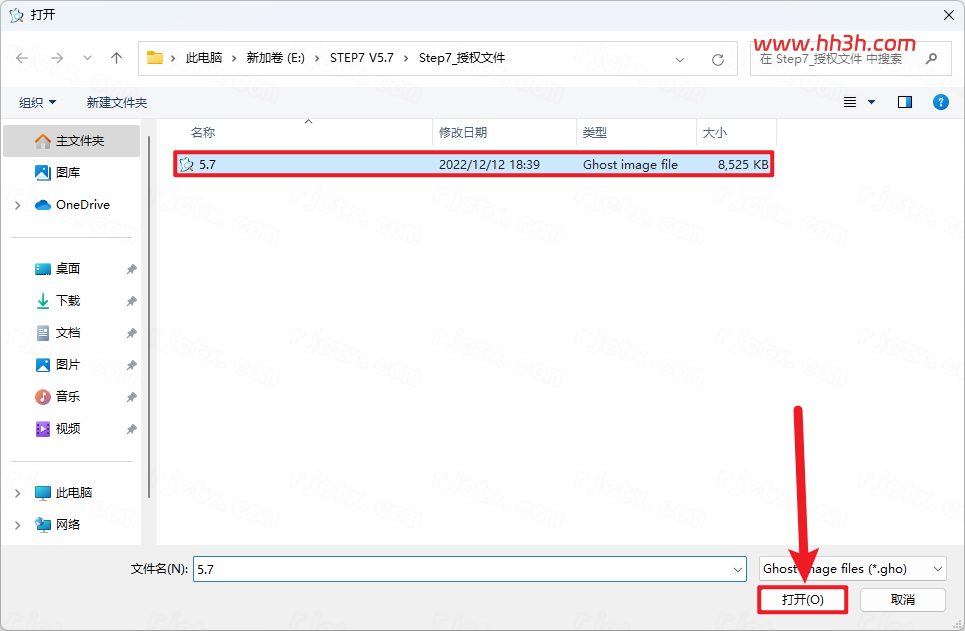Image resolution: width=965 pixels, height=631 pixels.
Task: Create a folder with 新建文件夹
Action: [x=117, y=102]
